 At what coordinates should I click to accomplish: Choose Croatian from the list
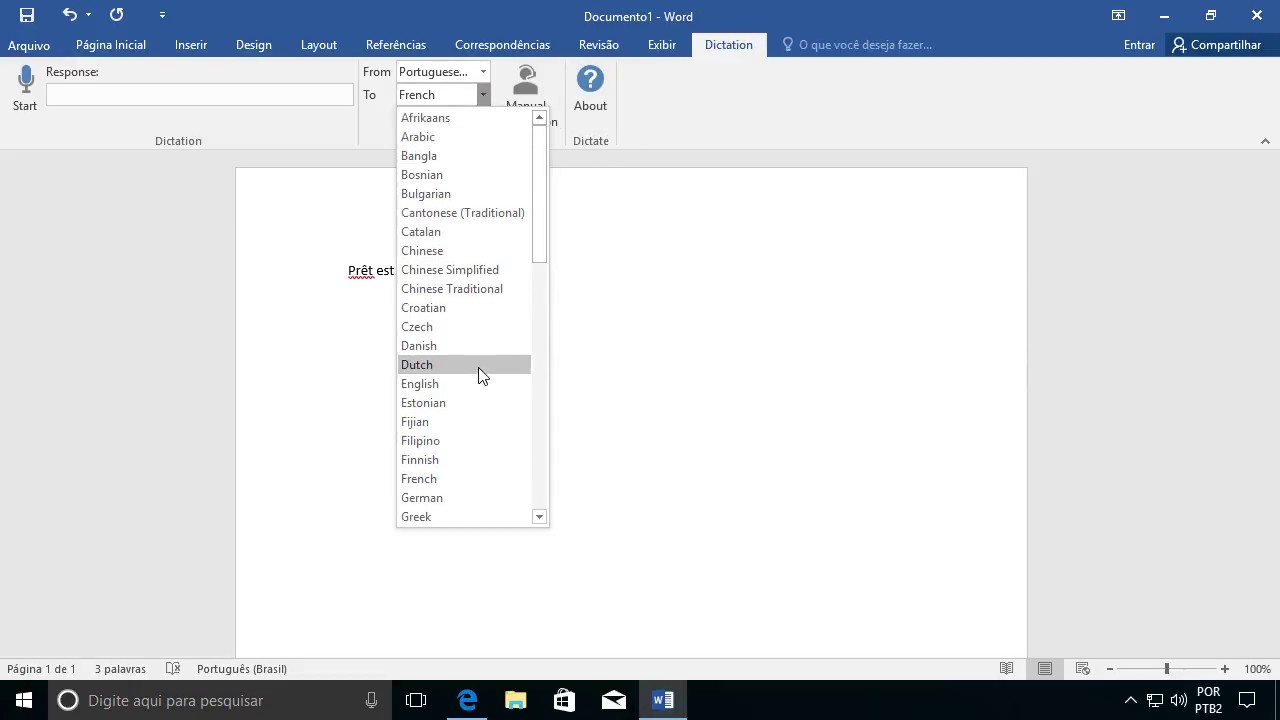(x=464, y=308)
